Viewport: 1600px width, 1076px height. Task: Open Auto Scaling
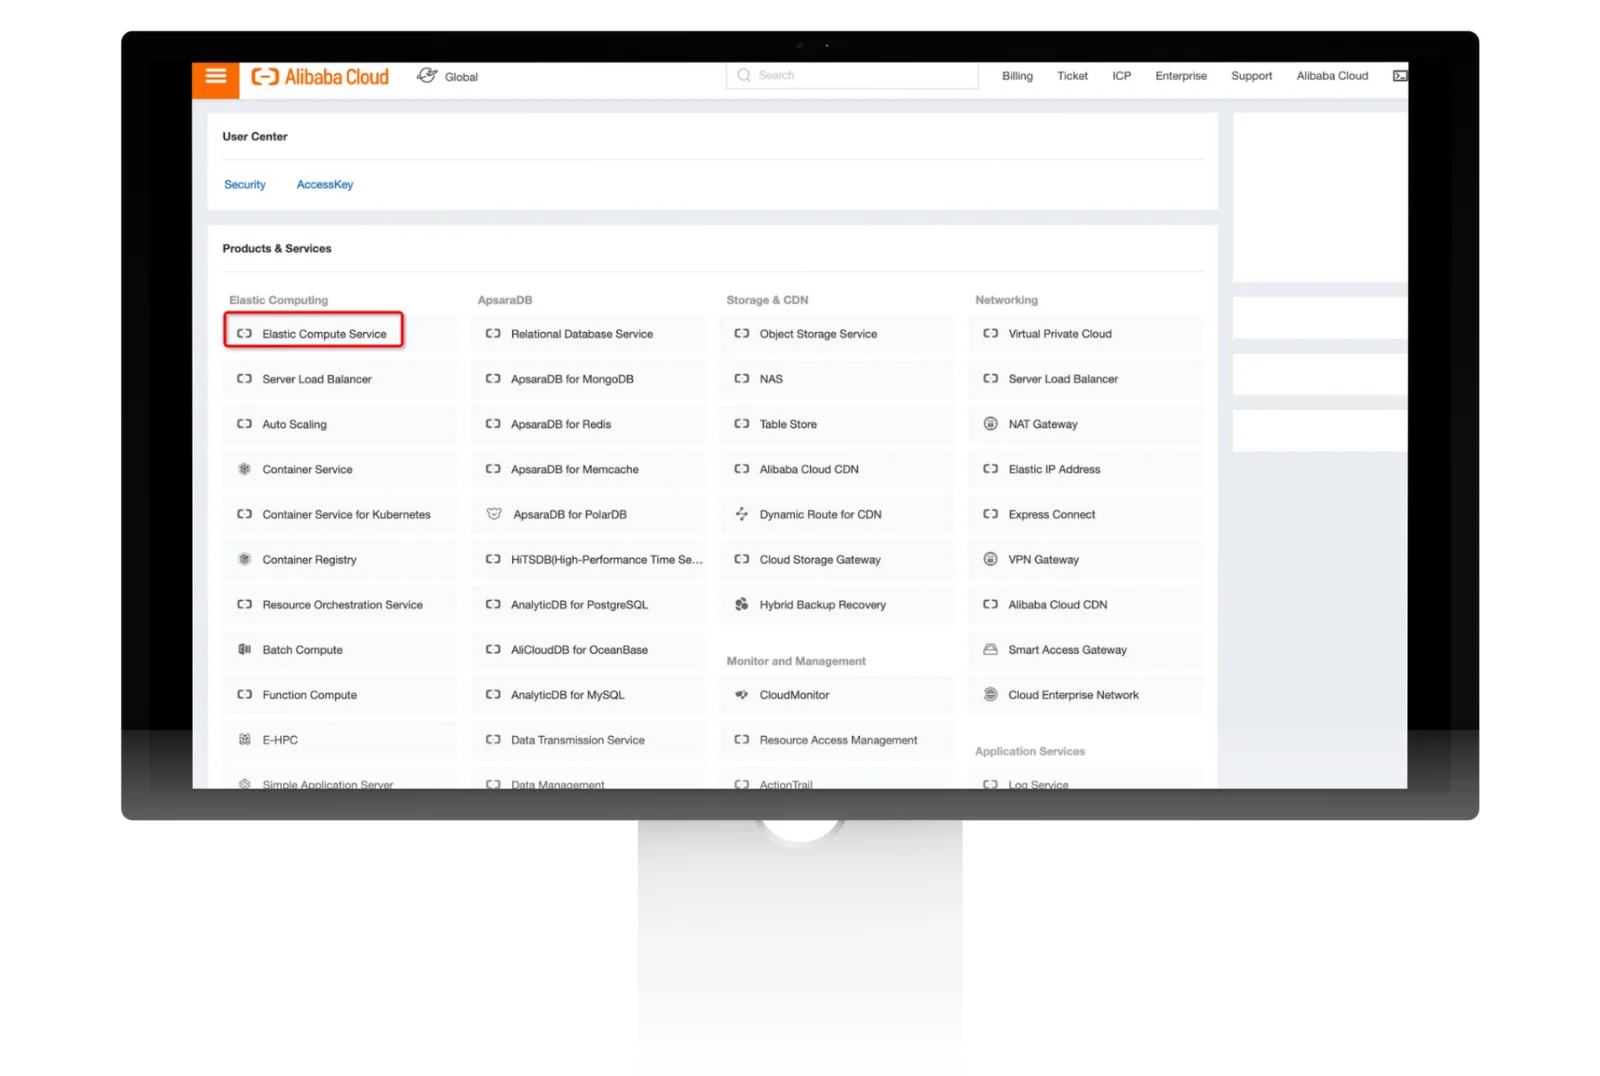click(339, 424)
